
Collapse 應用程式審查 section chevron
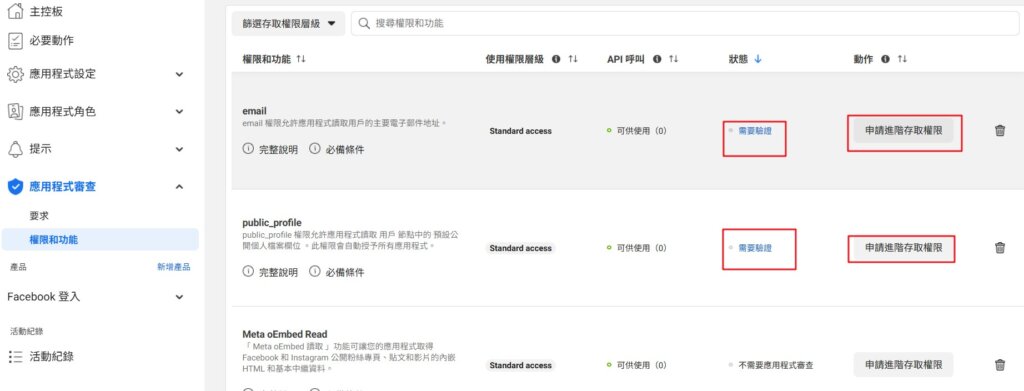pyautogui.click(x=180, y=187)
